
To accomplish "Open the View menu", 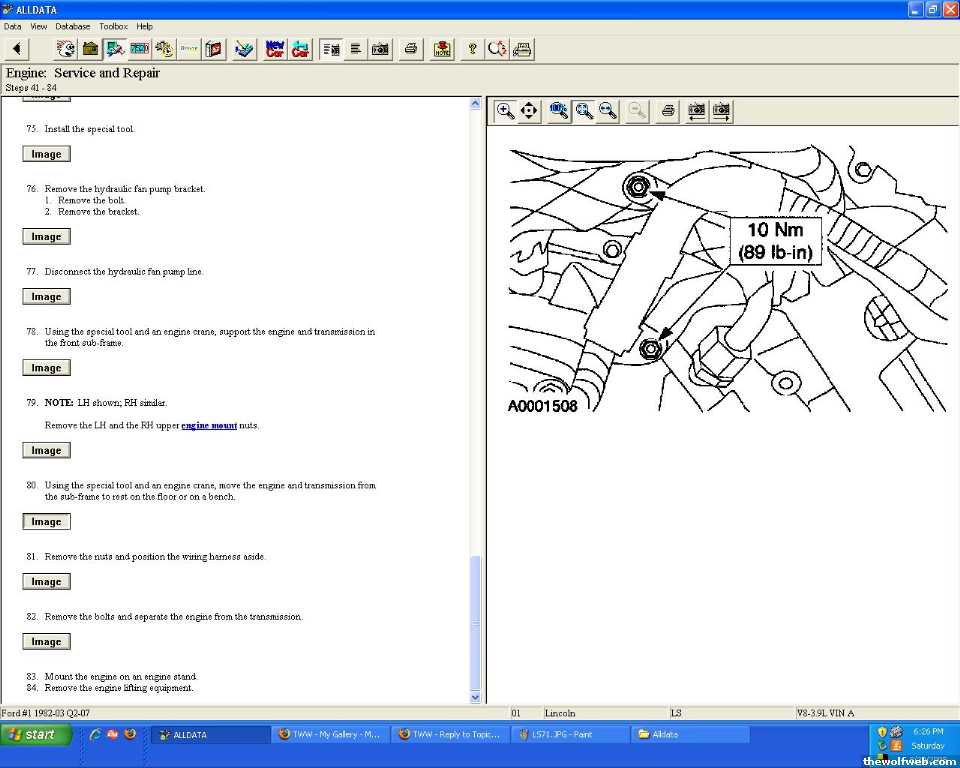I will pos(39,26).
